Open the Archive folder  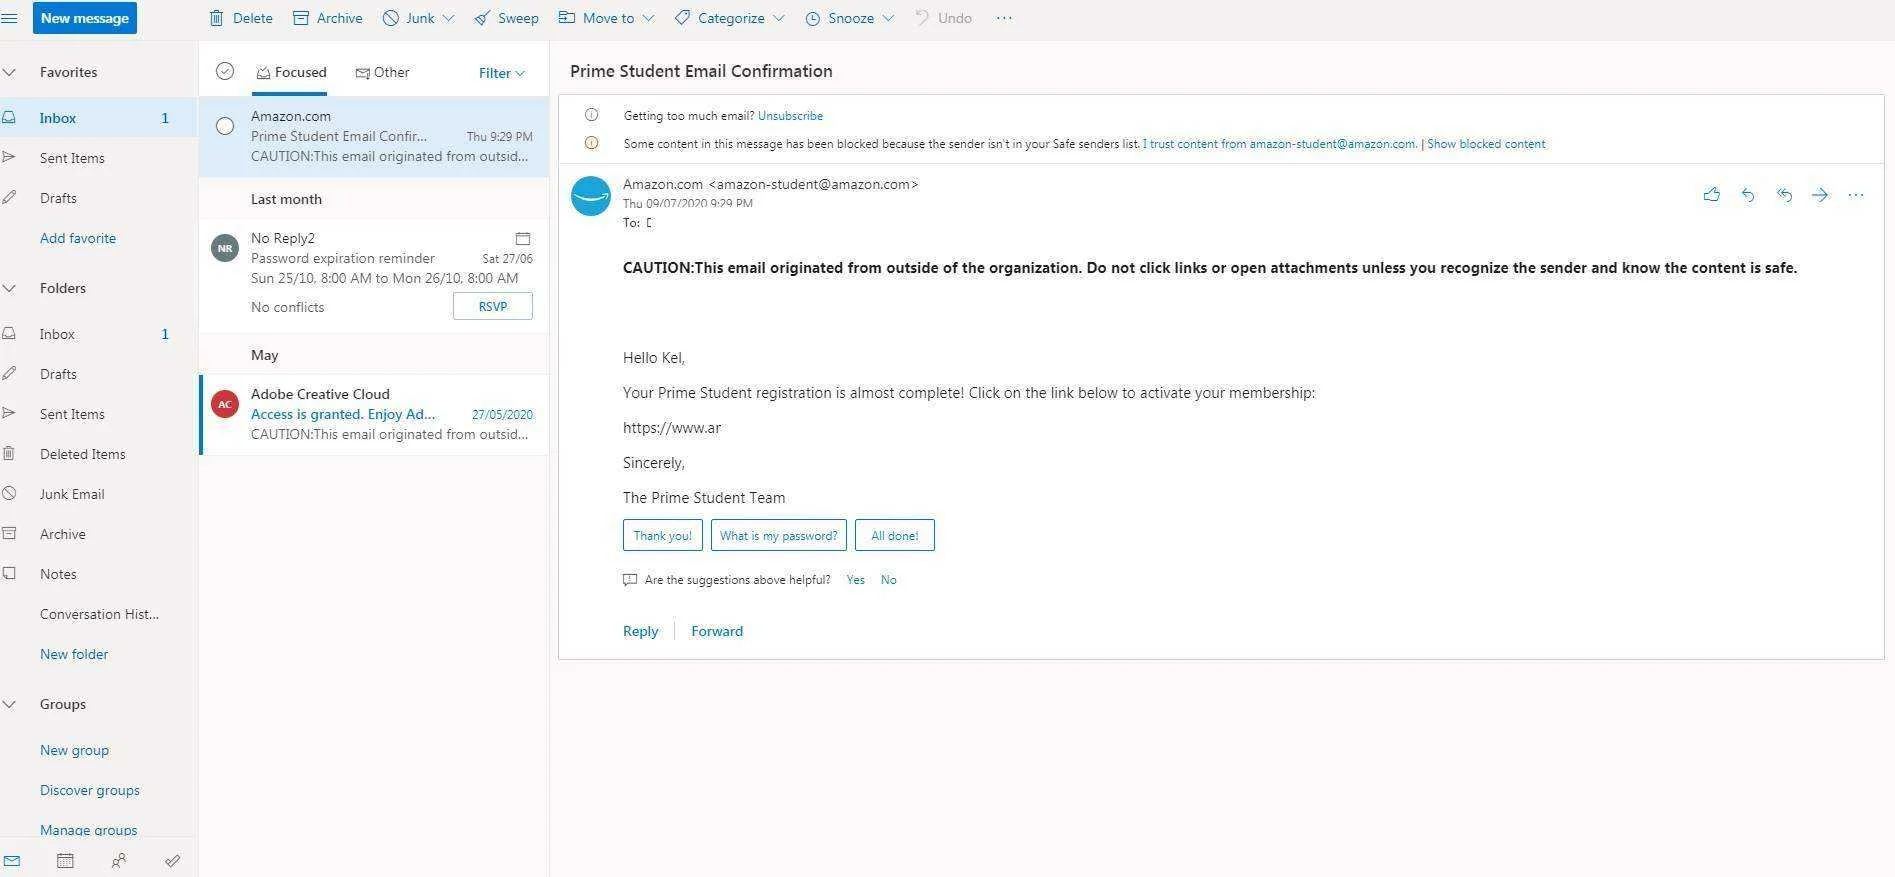98,534
